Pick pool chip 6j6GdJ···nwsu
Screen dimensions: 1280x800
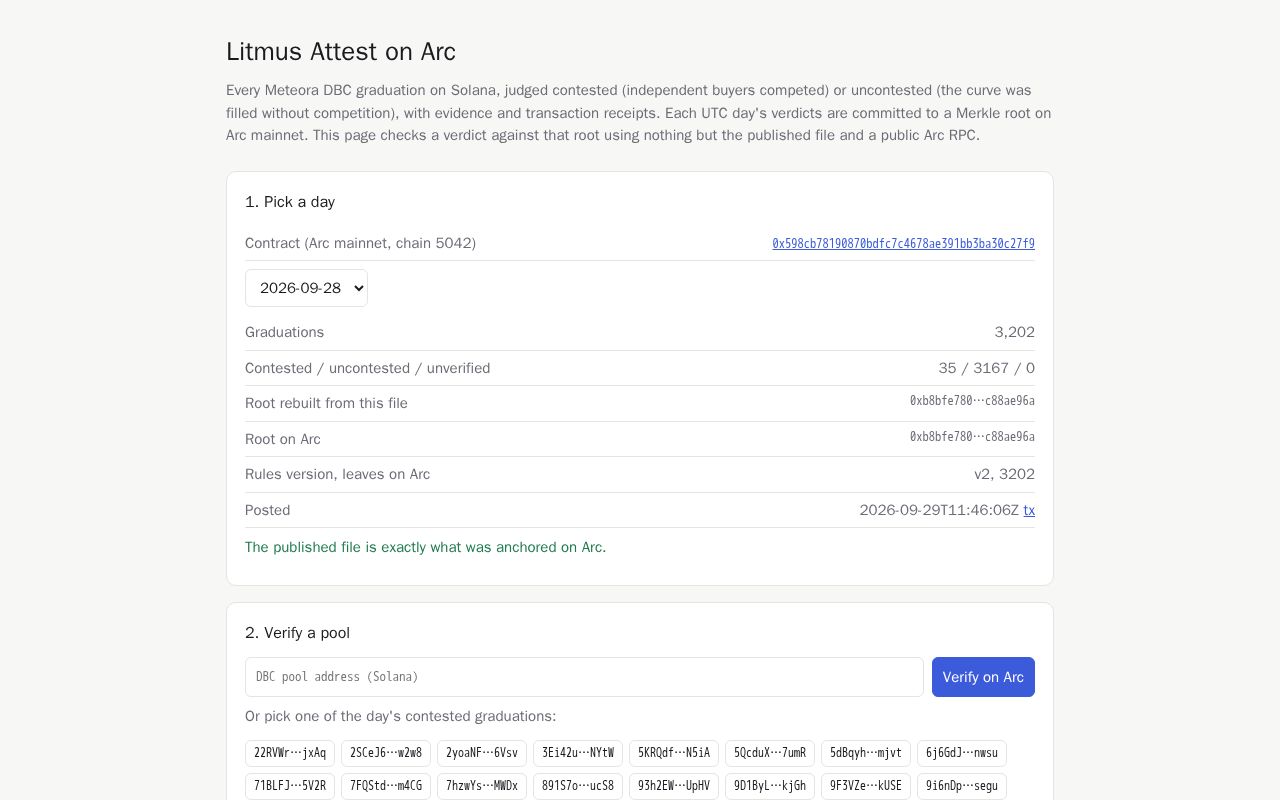962,753
